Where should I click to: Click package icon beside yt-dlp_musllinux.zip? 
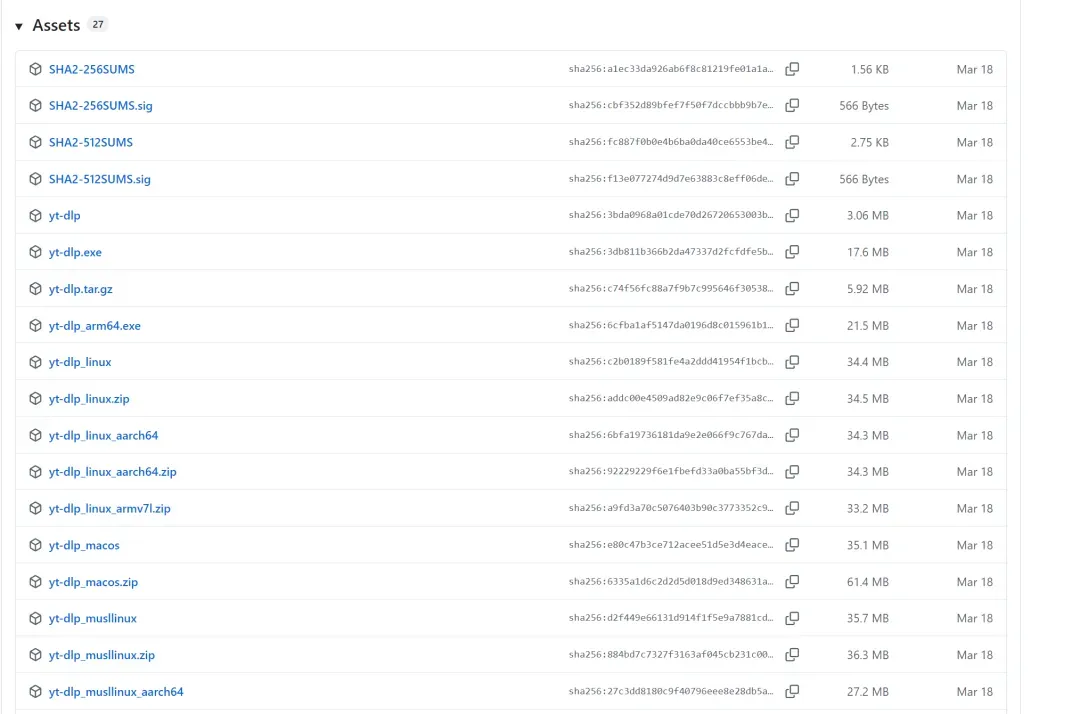point(35,655)
